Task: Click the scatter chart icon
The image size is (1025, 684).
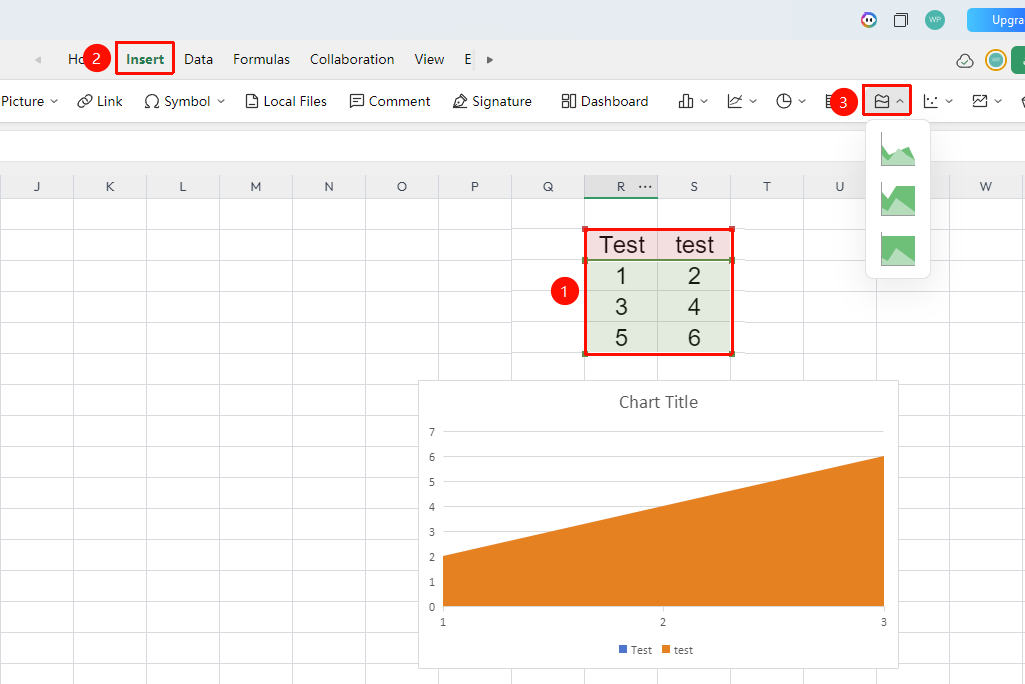Action: (931, 101)
